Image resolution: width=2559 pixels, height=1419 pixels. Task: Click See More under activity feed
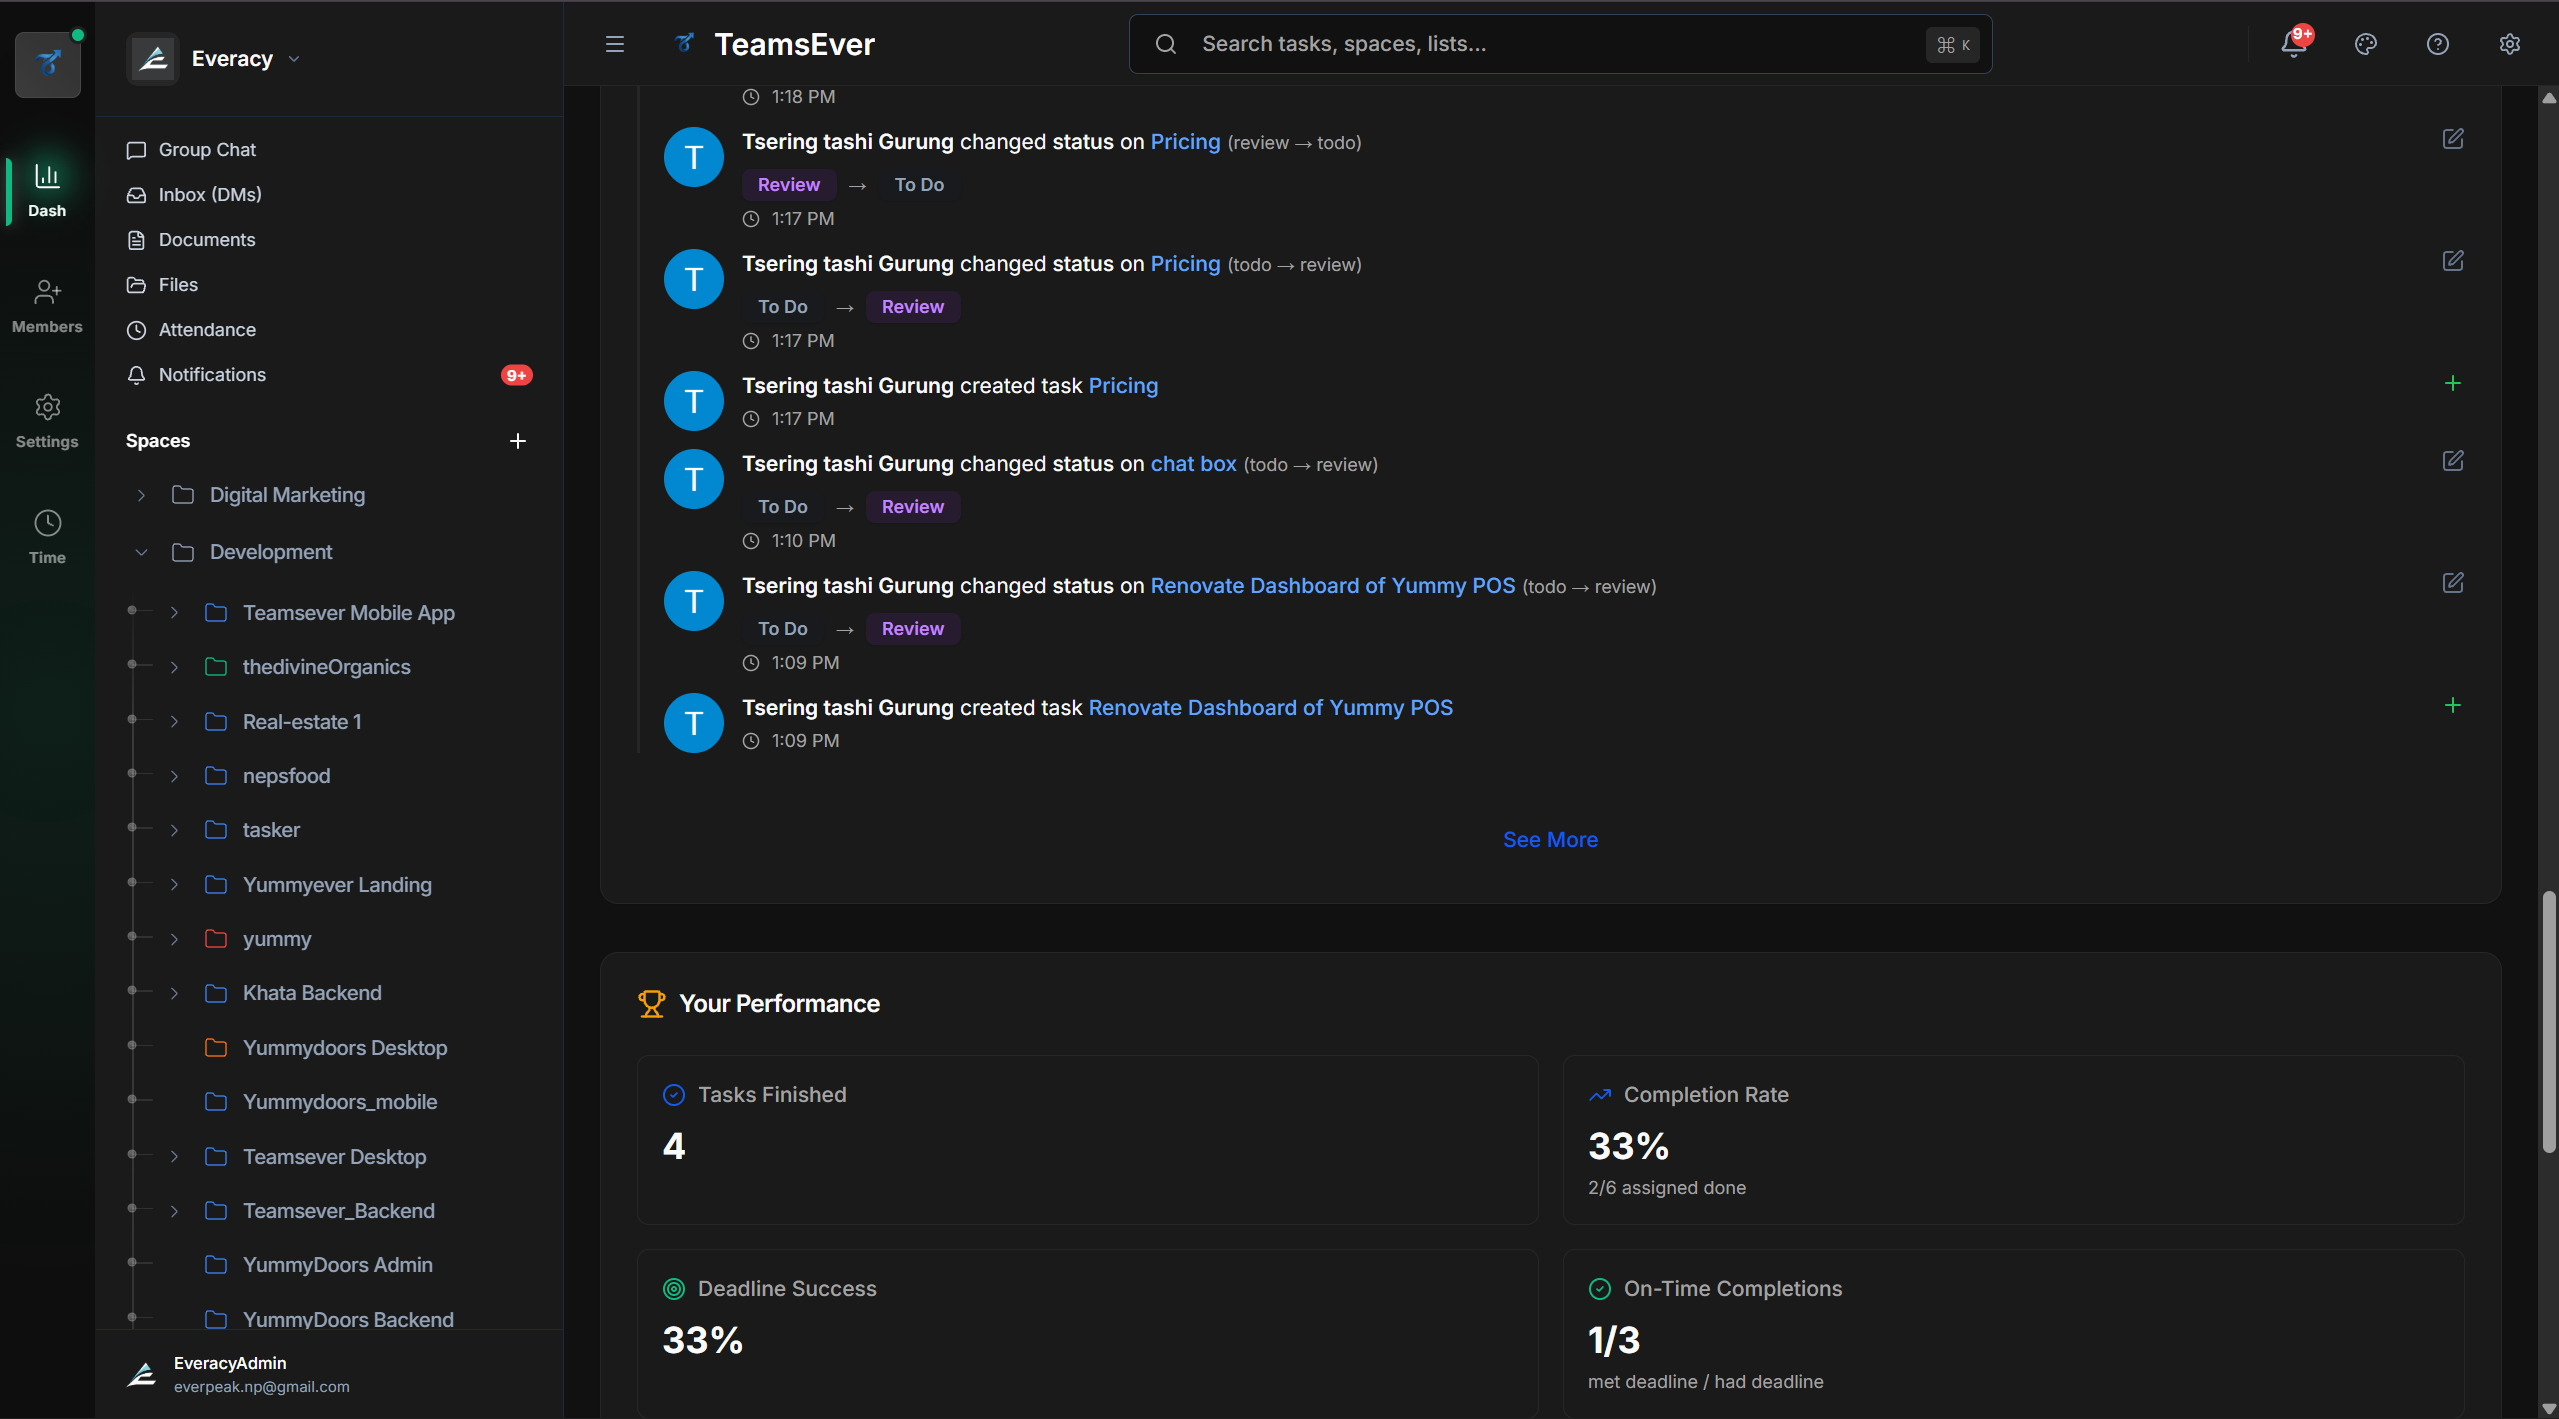click(1550, 840)
